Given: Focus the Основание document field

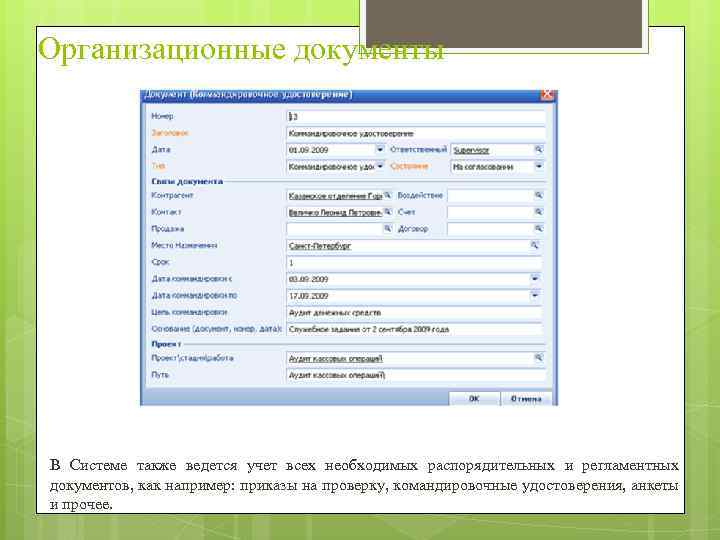Looking at the screenshot, I should click(414, 329).
